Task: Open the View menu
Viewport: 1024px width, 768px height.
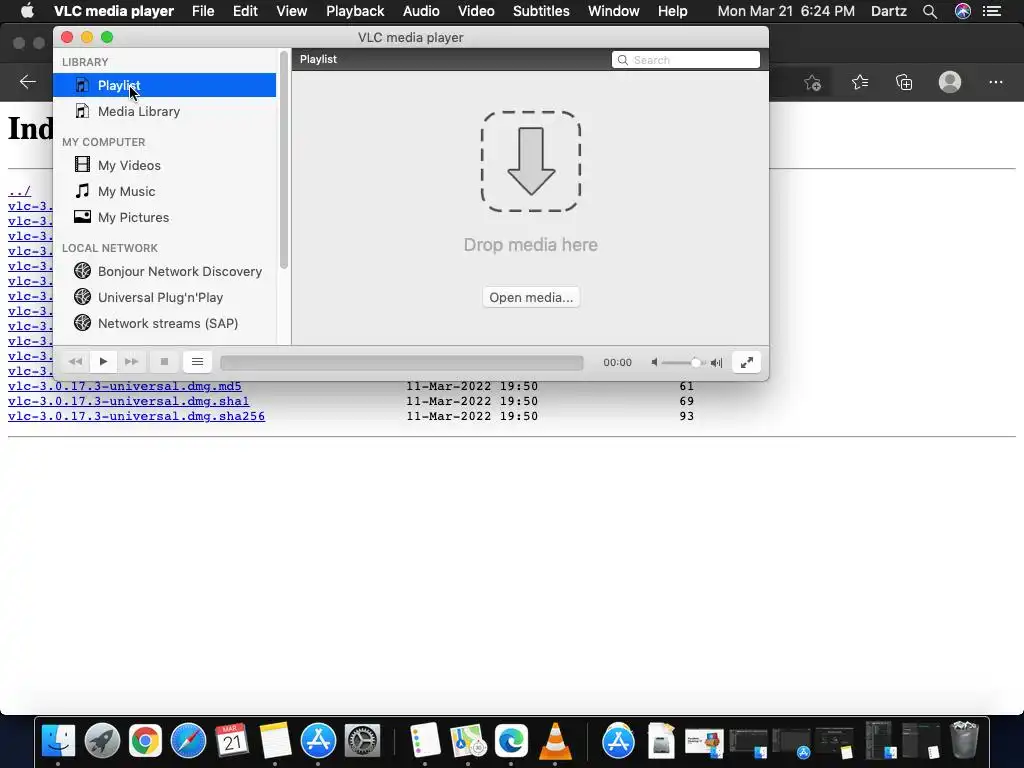Action: [291, 11]
